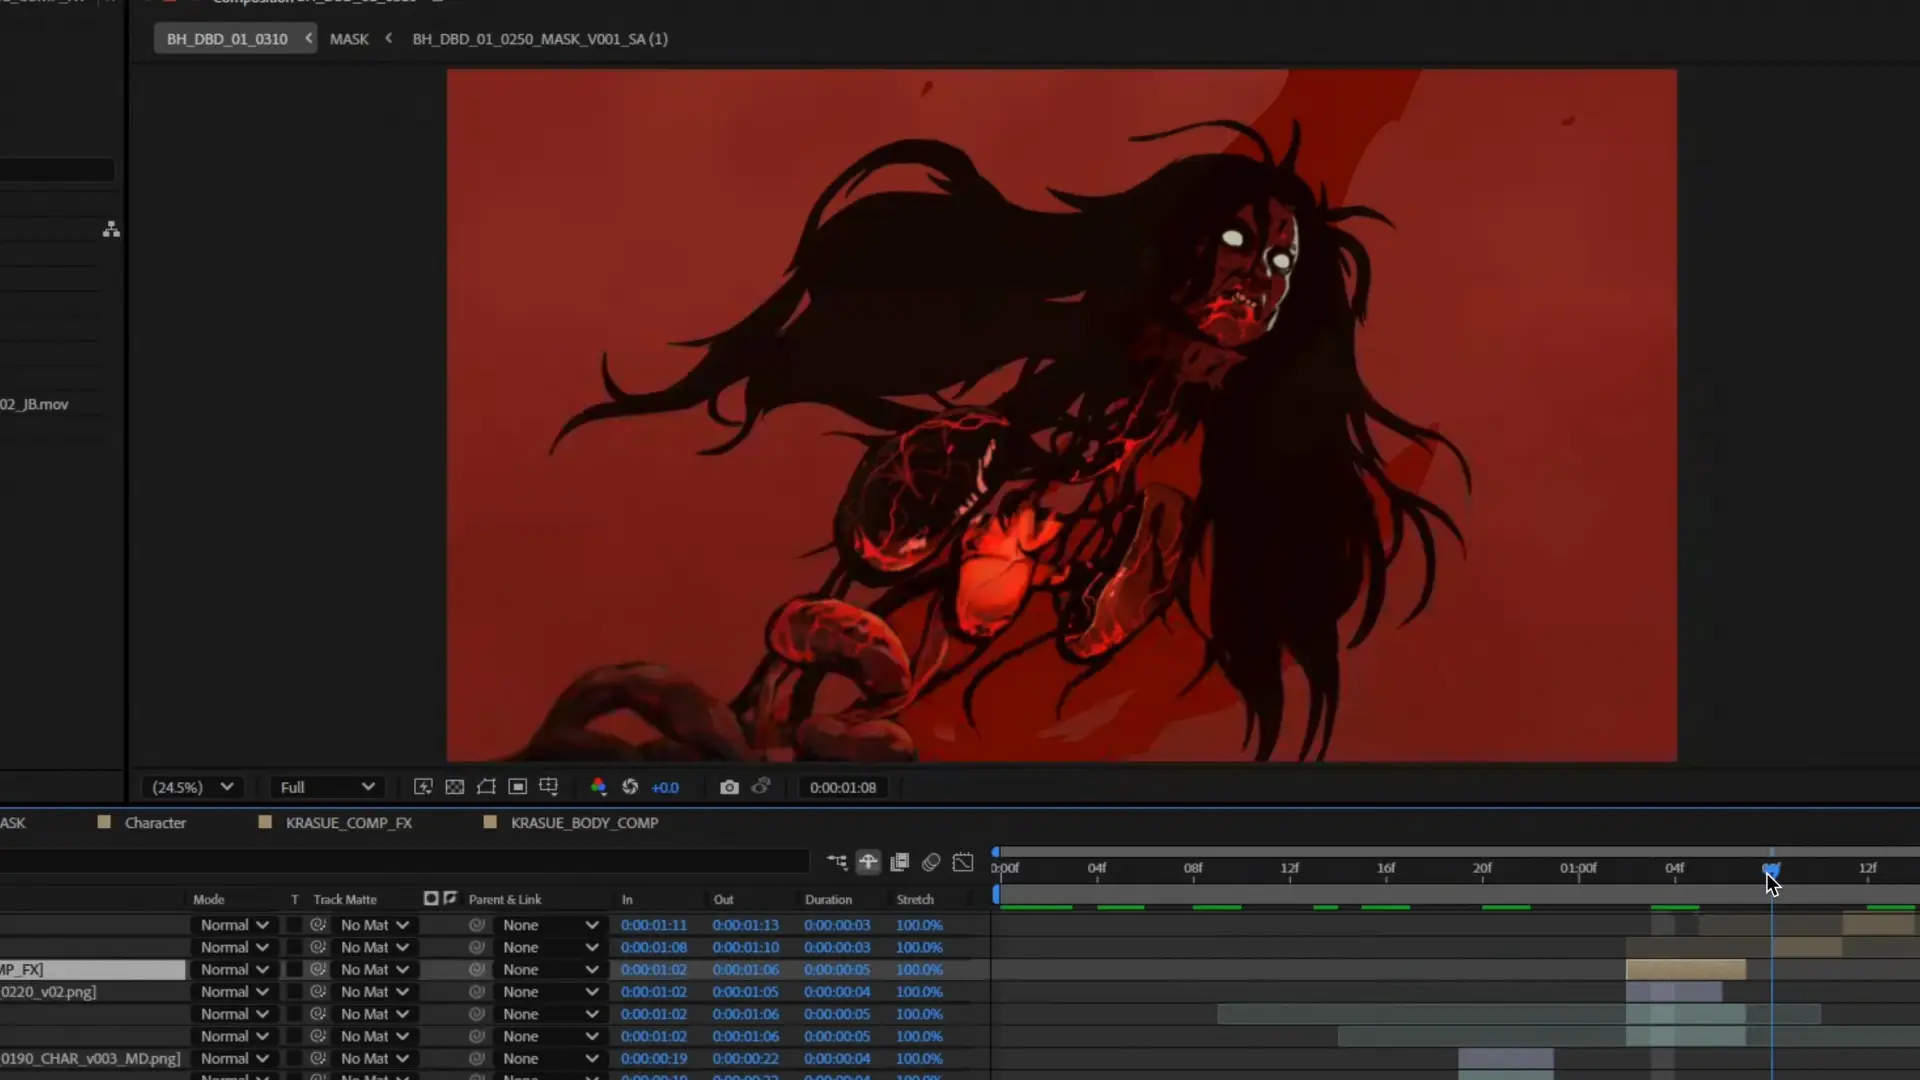
Task: Click the Reset Exposure icon
Action: coord(630,787)
